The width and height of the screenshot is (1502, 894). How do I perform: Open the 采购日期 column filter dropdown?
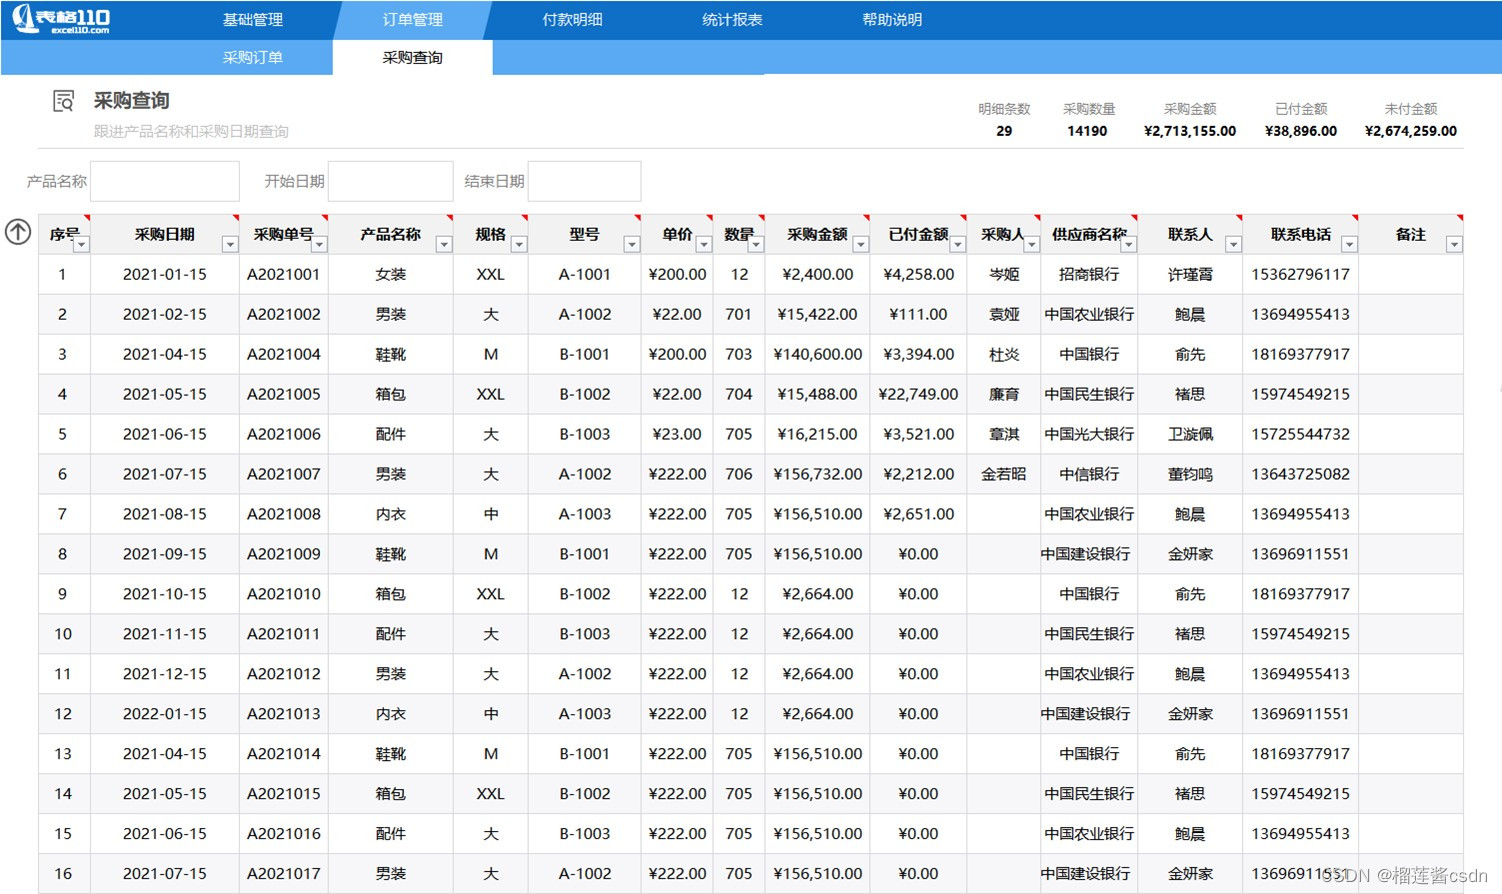229,244
